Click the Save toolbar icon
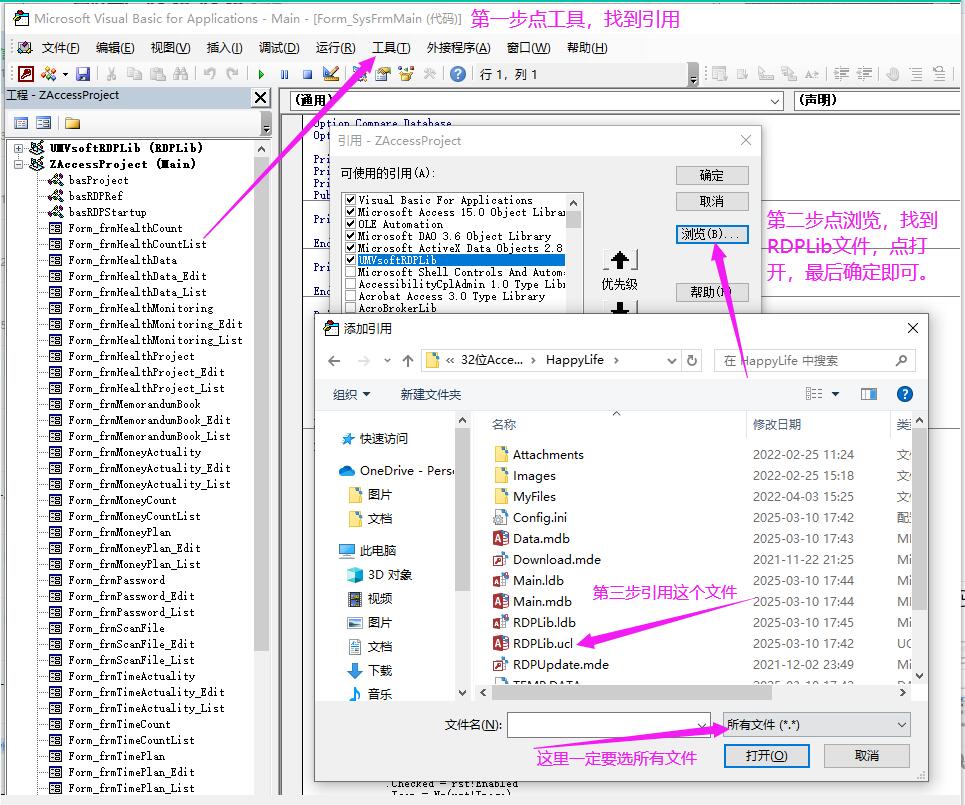Image resolution: width=965 pixels, height=805 pixels. (x=83, y=74)
